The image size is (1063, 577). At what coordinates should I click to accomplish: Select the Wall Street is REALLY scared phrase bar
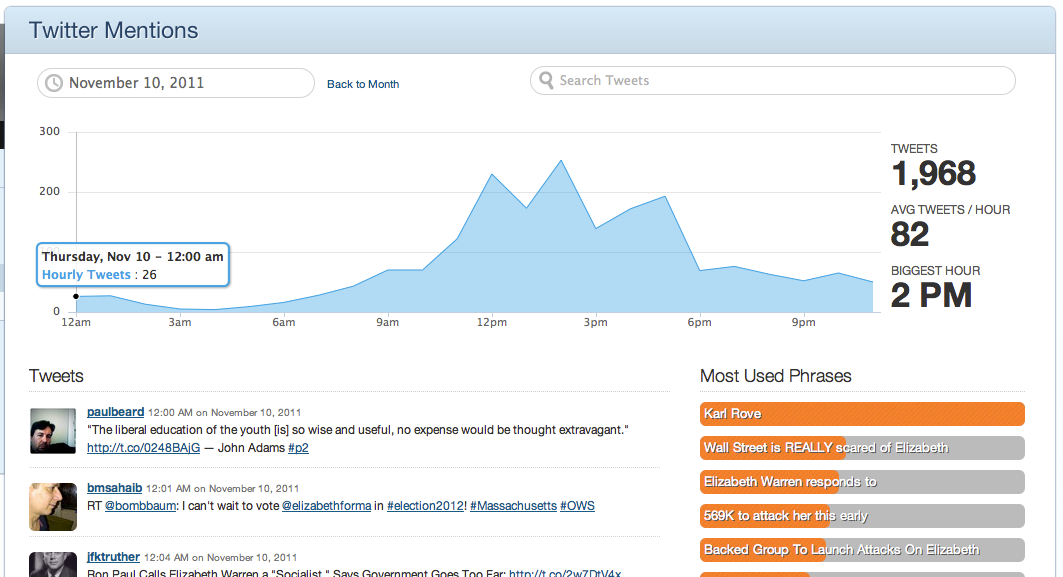(862, 447)
